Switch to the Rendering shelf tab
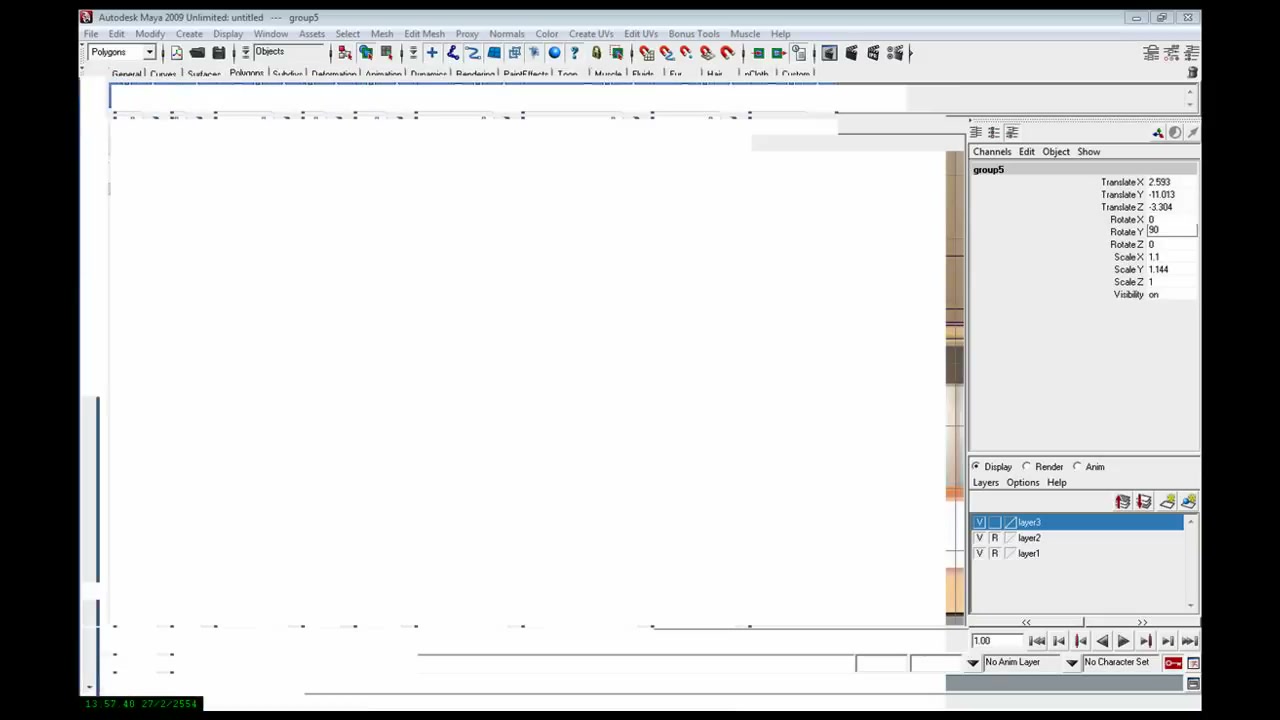Screen dimensions: 1280x720 [475, 74]
